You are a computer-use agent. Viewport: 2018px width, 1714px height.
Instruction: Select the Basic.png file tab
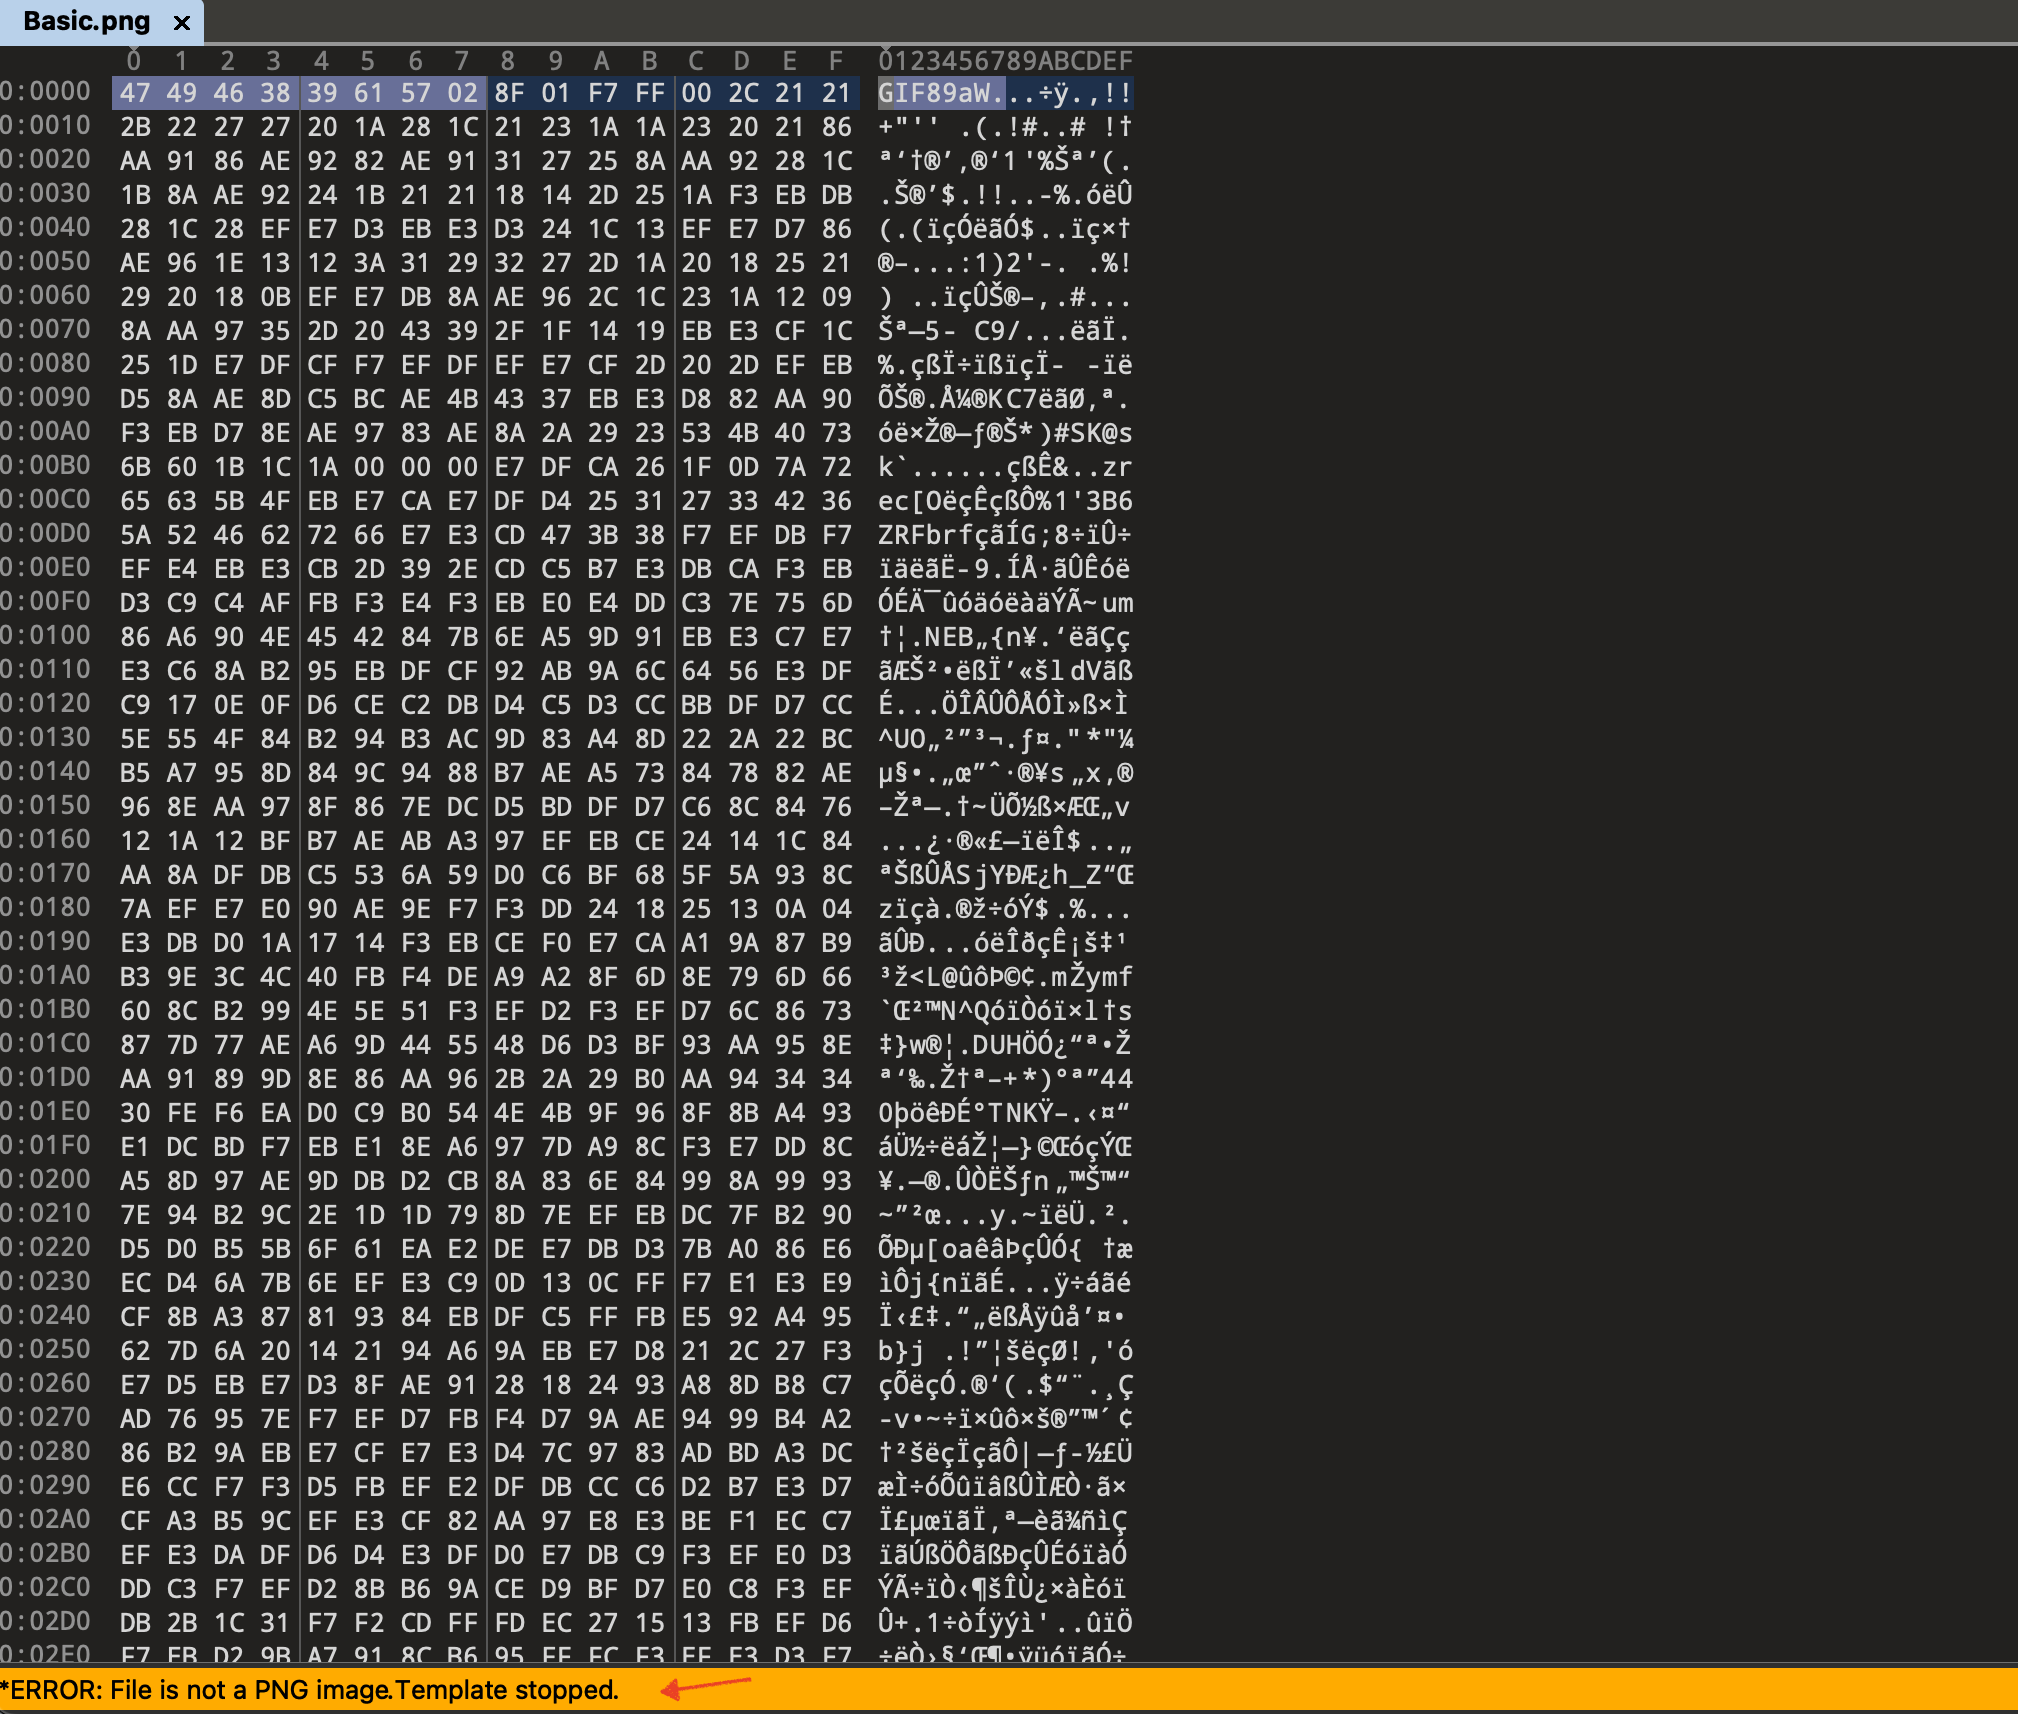click(x=86, y=22)
